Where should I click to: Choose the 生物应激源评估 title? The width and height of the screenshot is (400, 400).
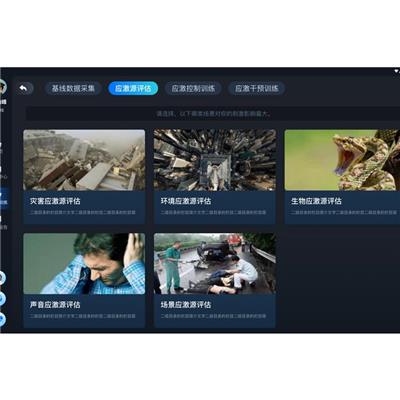[x=316, y=201]
